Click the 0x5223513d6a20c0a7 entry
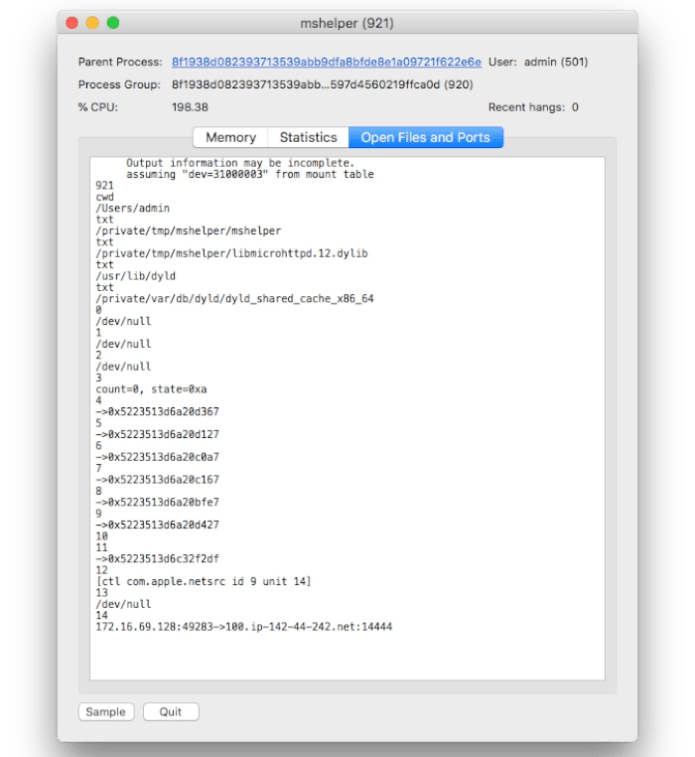695x757 pixels. pyautogui.click(x=157, y=457)
